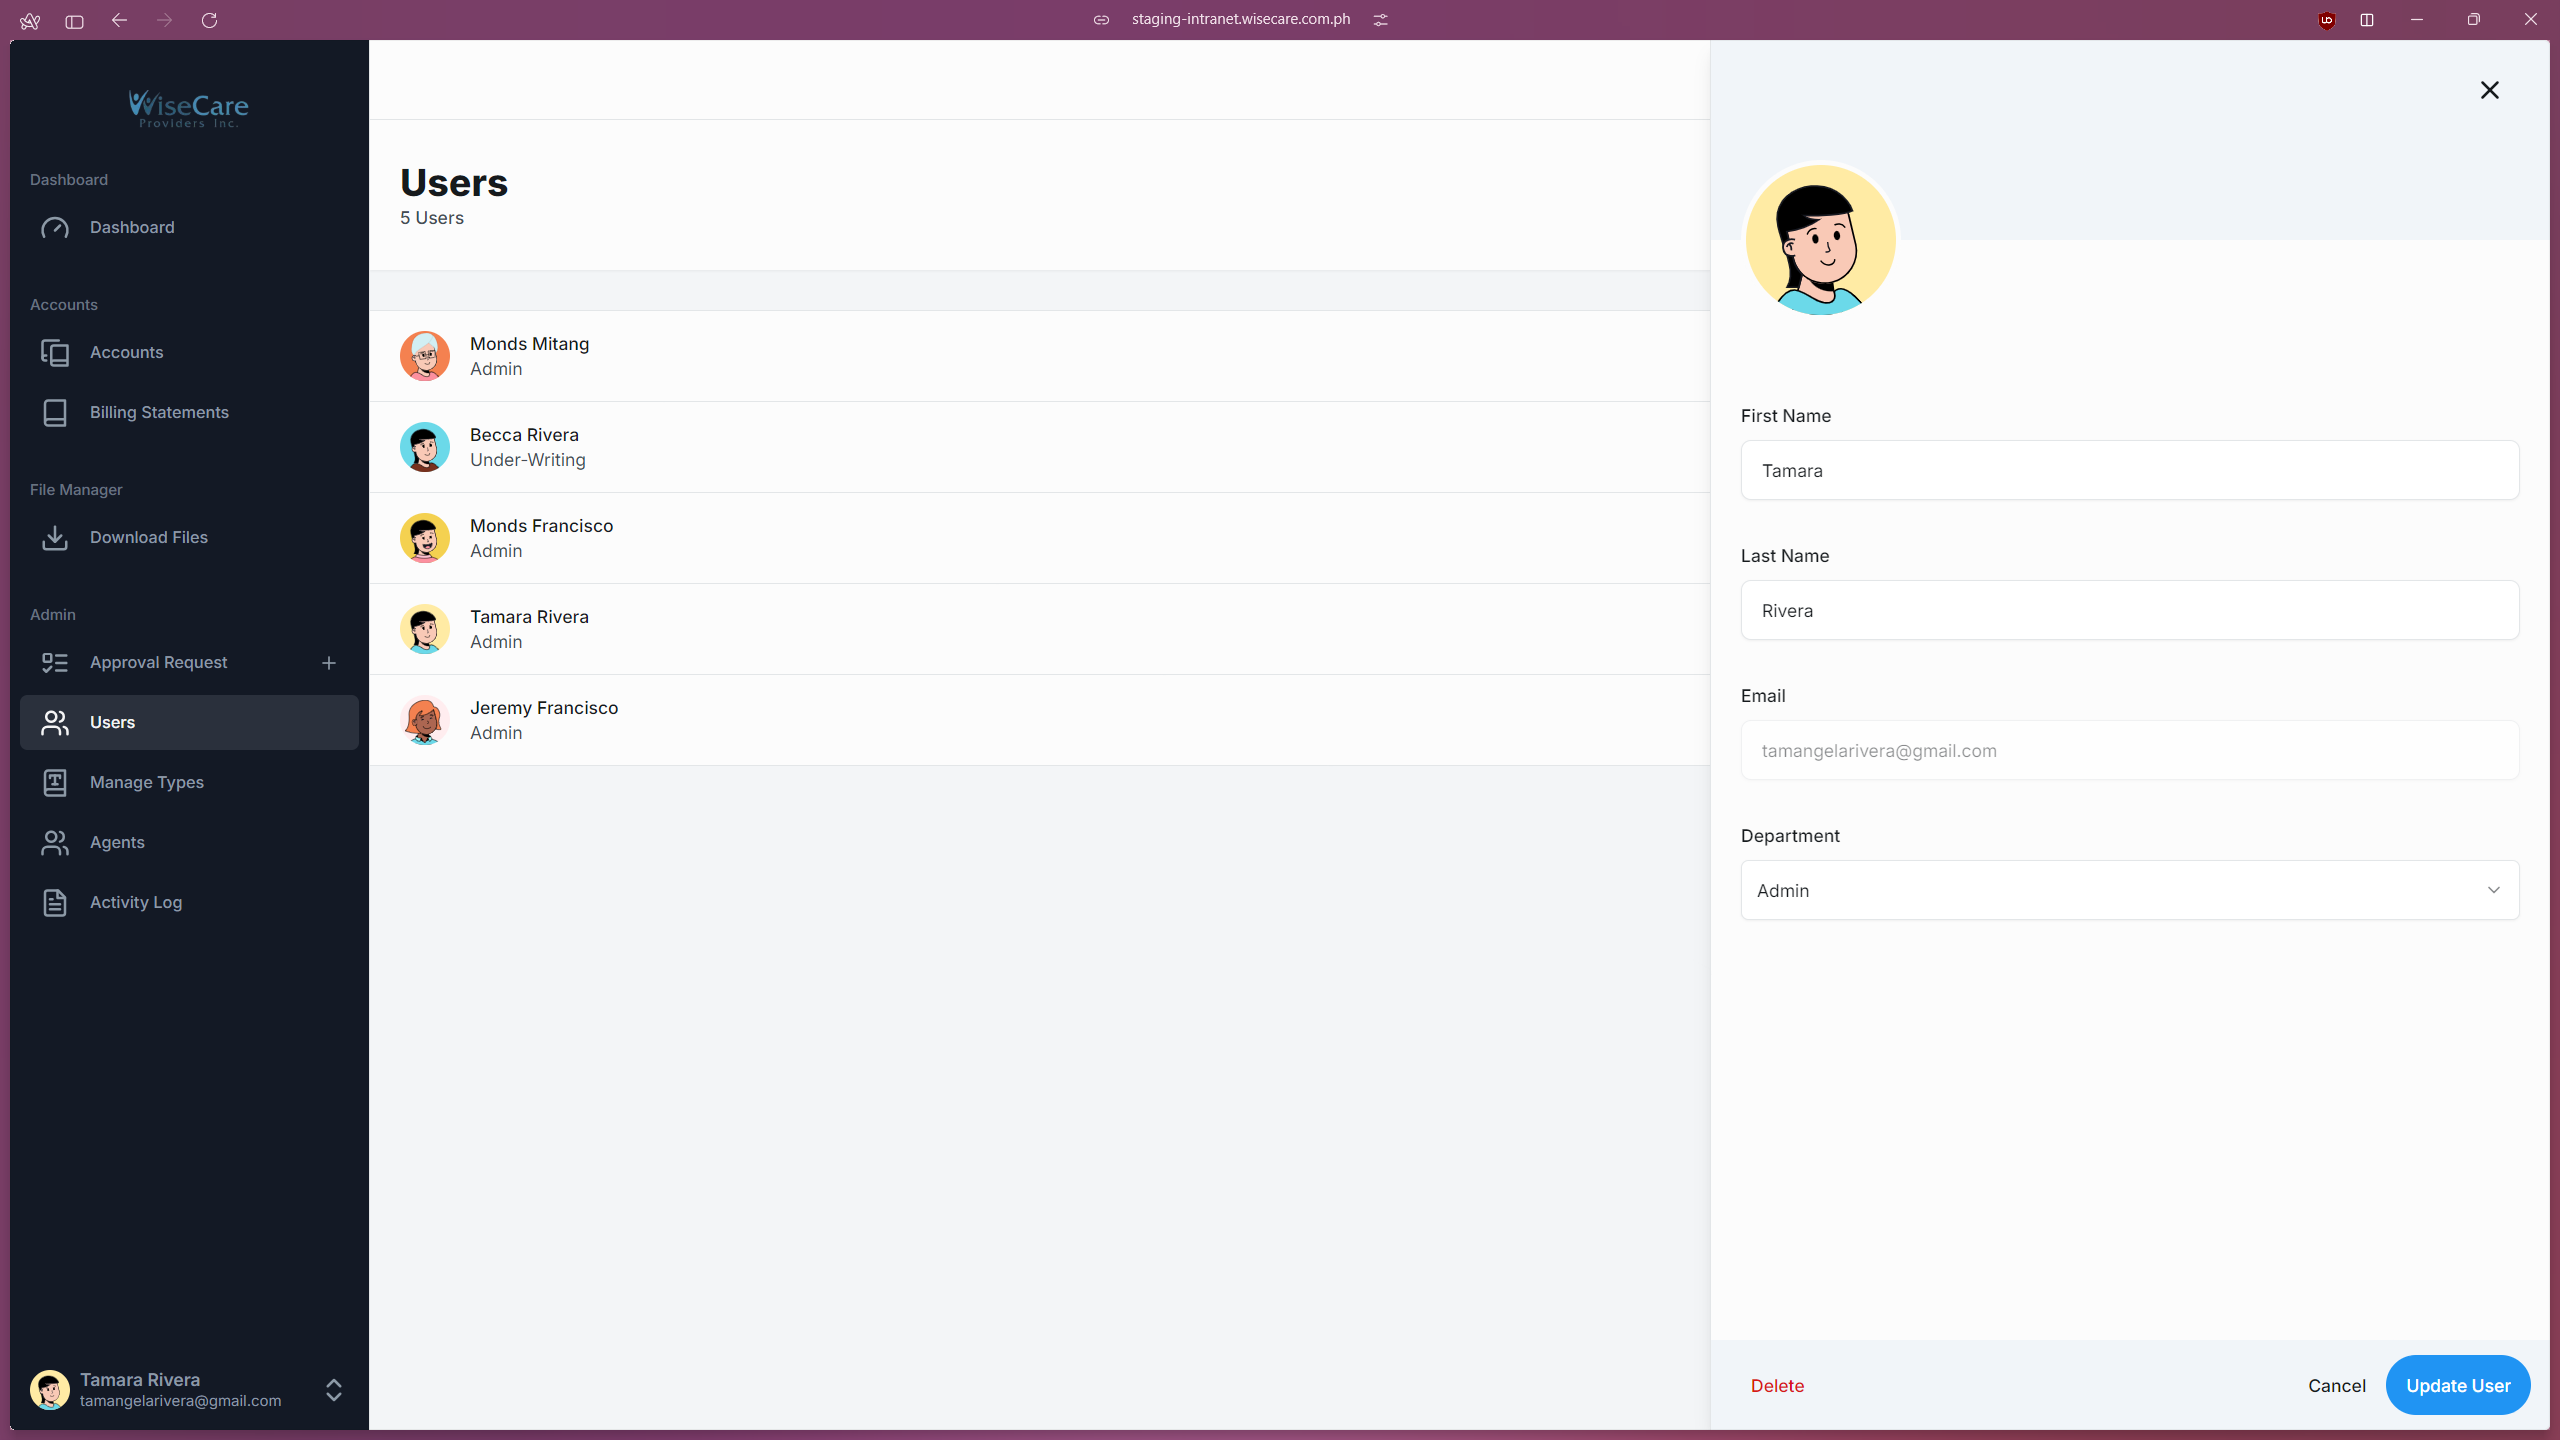Click the plus icon beside Approval Request

(329, 662)
